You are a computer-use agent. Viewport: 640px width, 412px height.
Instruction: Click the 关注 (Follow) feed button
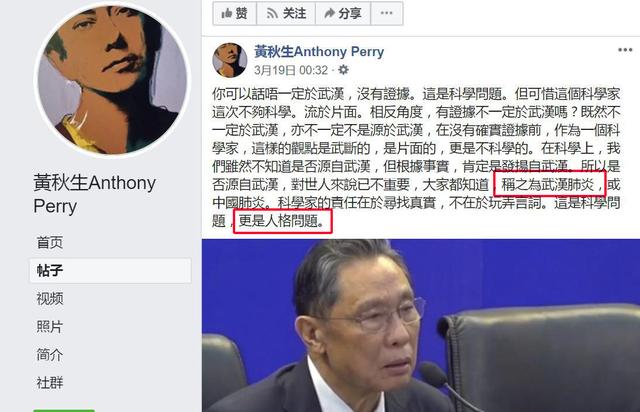pos(286,13)
